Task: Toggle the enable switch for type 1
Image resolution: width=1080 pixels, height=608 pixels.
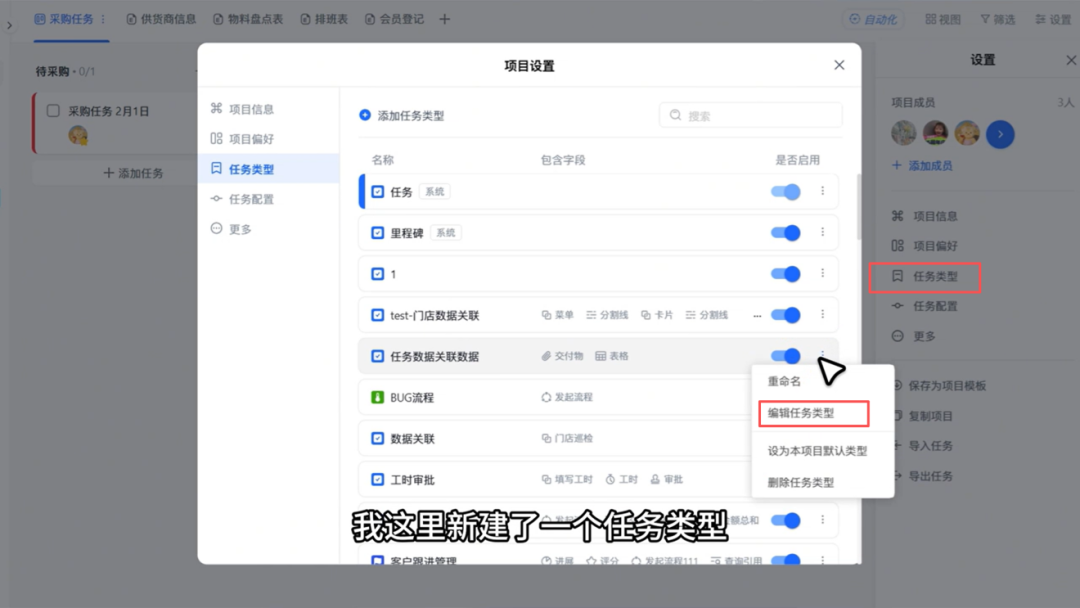Action: click(785, 274)
